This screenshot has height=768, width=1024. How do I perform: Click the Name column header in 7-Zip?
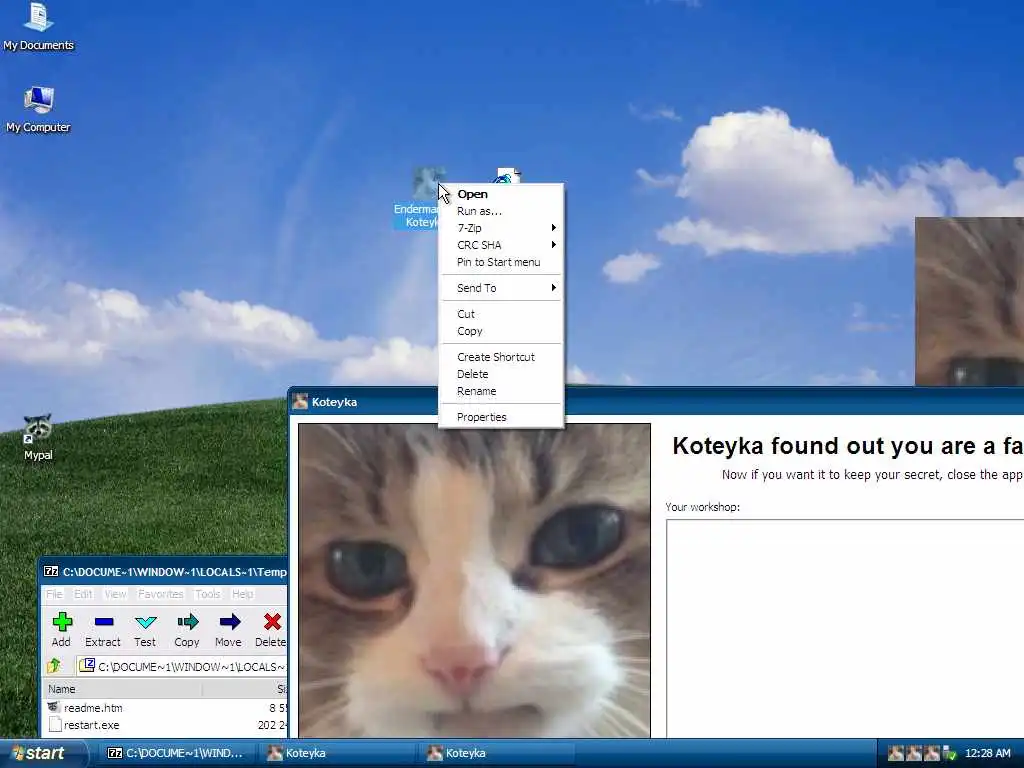pyautogui.click(x=123, y=689)
